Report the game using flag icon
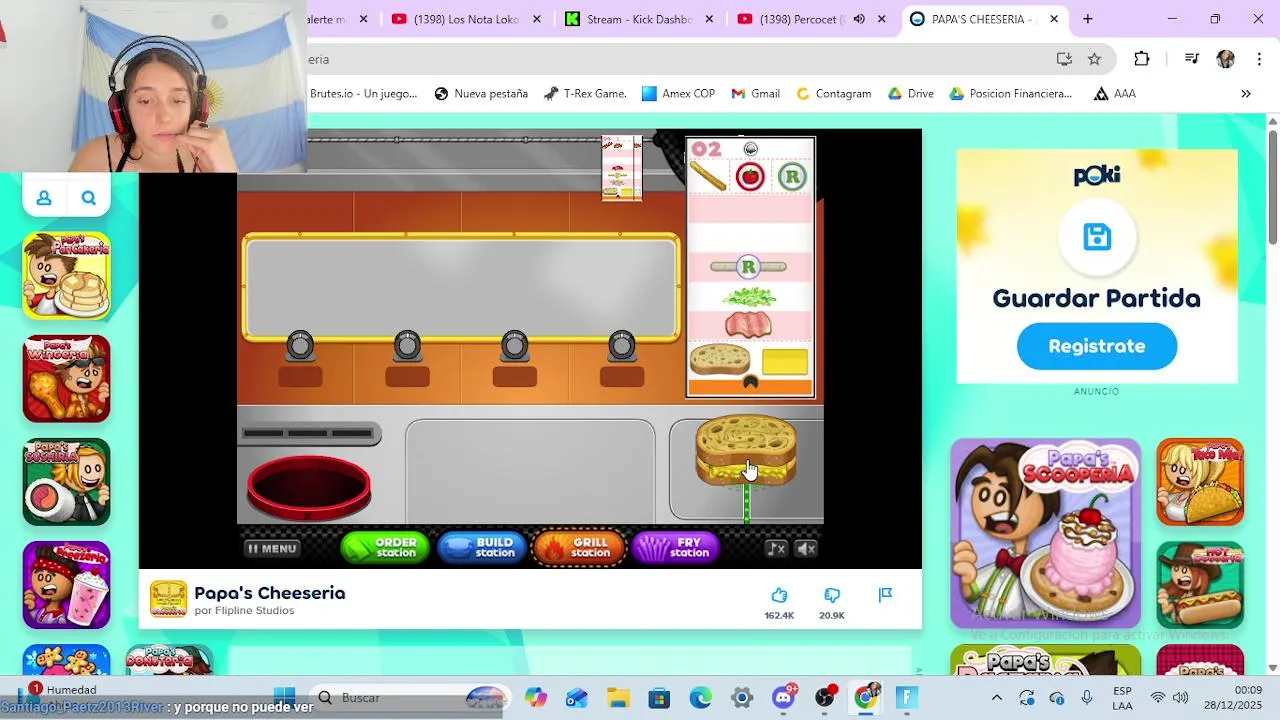Viewport: 1280px width, 720px height. coord(885,595)
